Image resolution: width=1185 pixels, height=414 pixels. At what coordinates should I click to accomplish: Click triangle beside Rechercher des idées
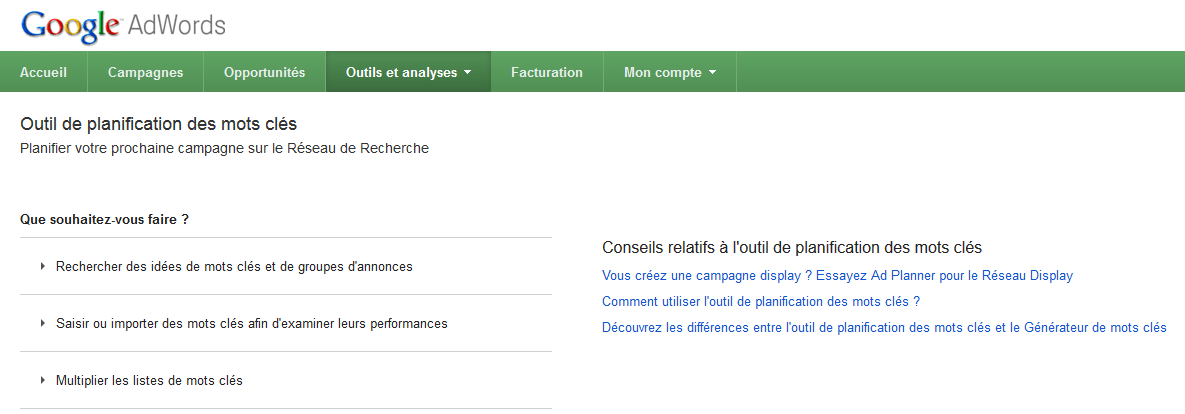[x=43, y=267]
